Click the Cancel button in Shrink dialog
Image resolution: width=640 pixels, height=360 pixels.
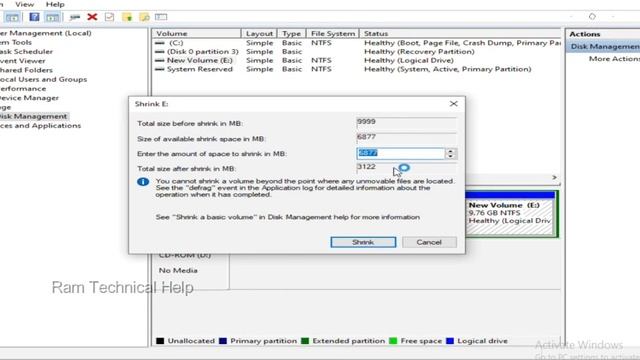[429, 242]
